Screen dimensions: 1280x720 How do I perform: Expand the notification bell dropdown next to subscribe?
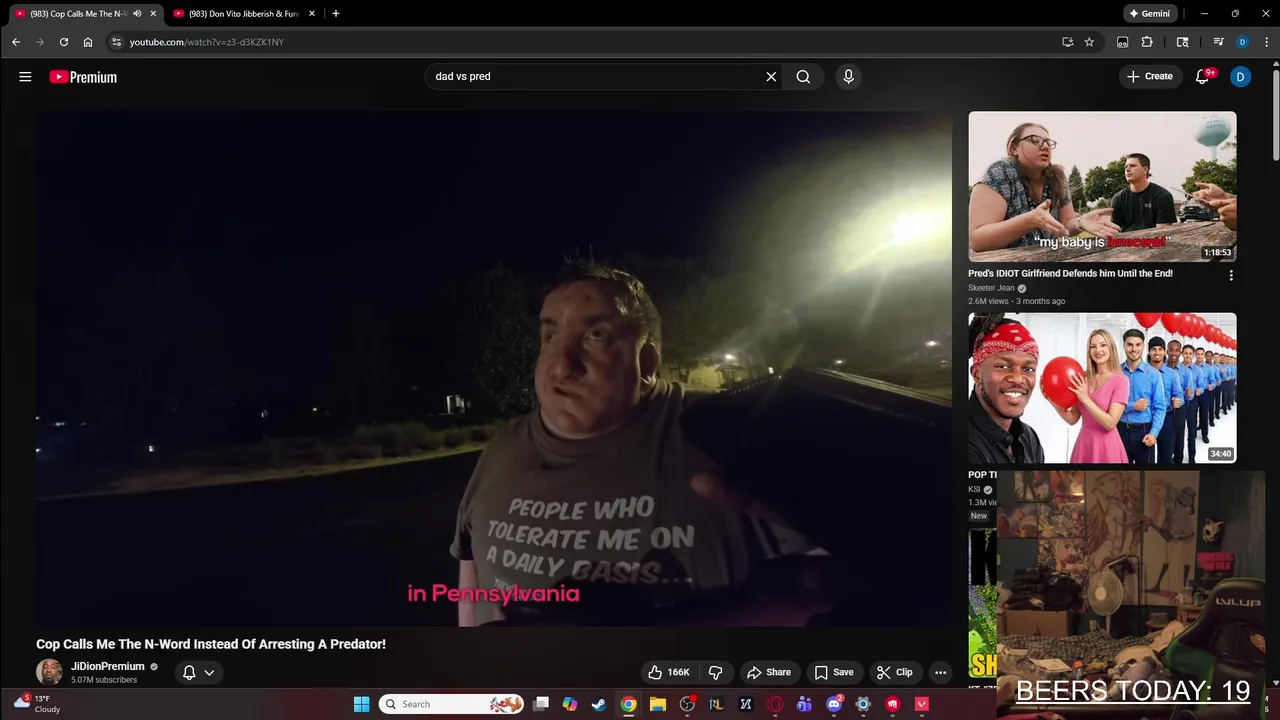click(x=198, y=672)
